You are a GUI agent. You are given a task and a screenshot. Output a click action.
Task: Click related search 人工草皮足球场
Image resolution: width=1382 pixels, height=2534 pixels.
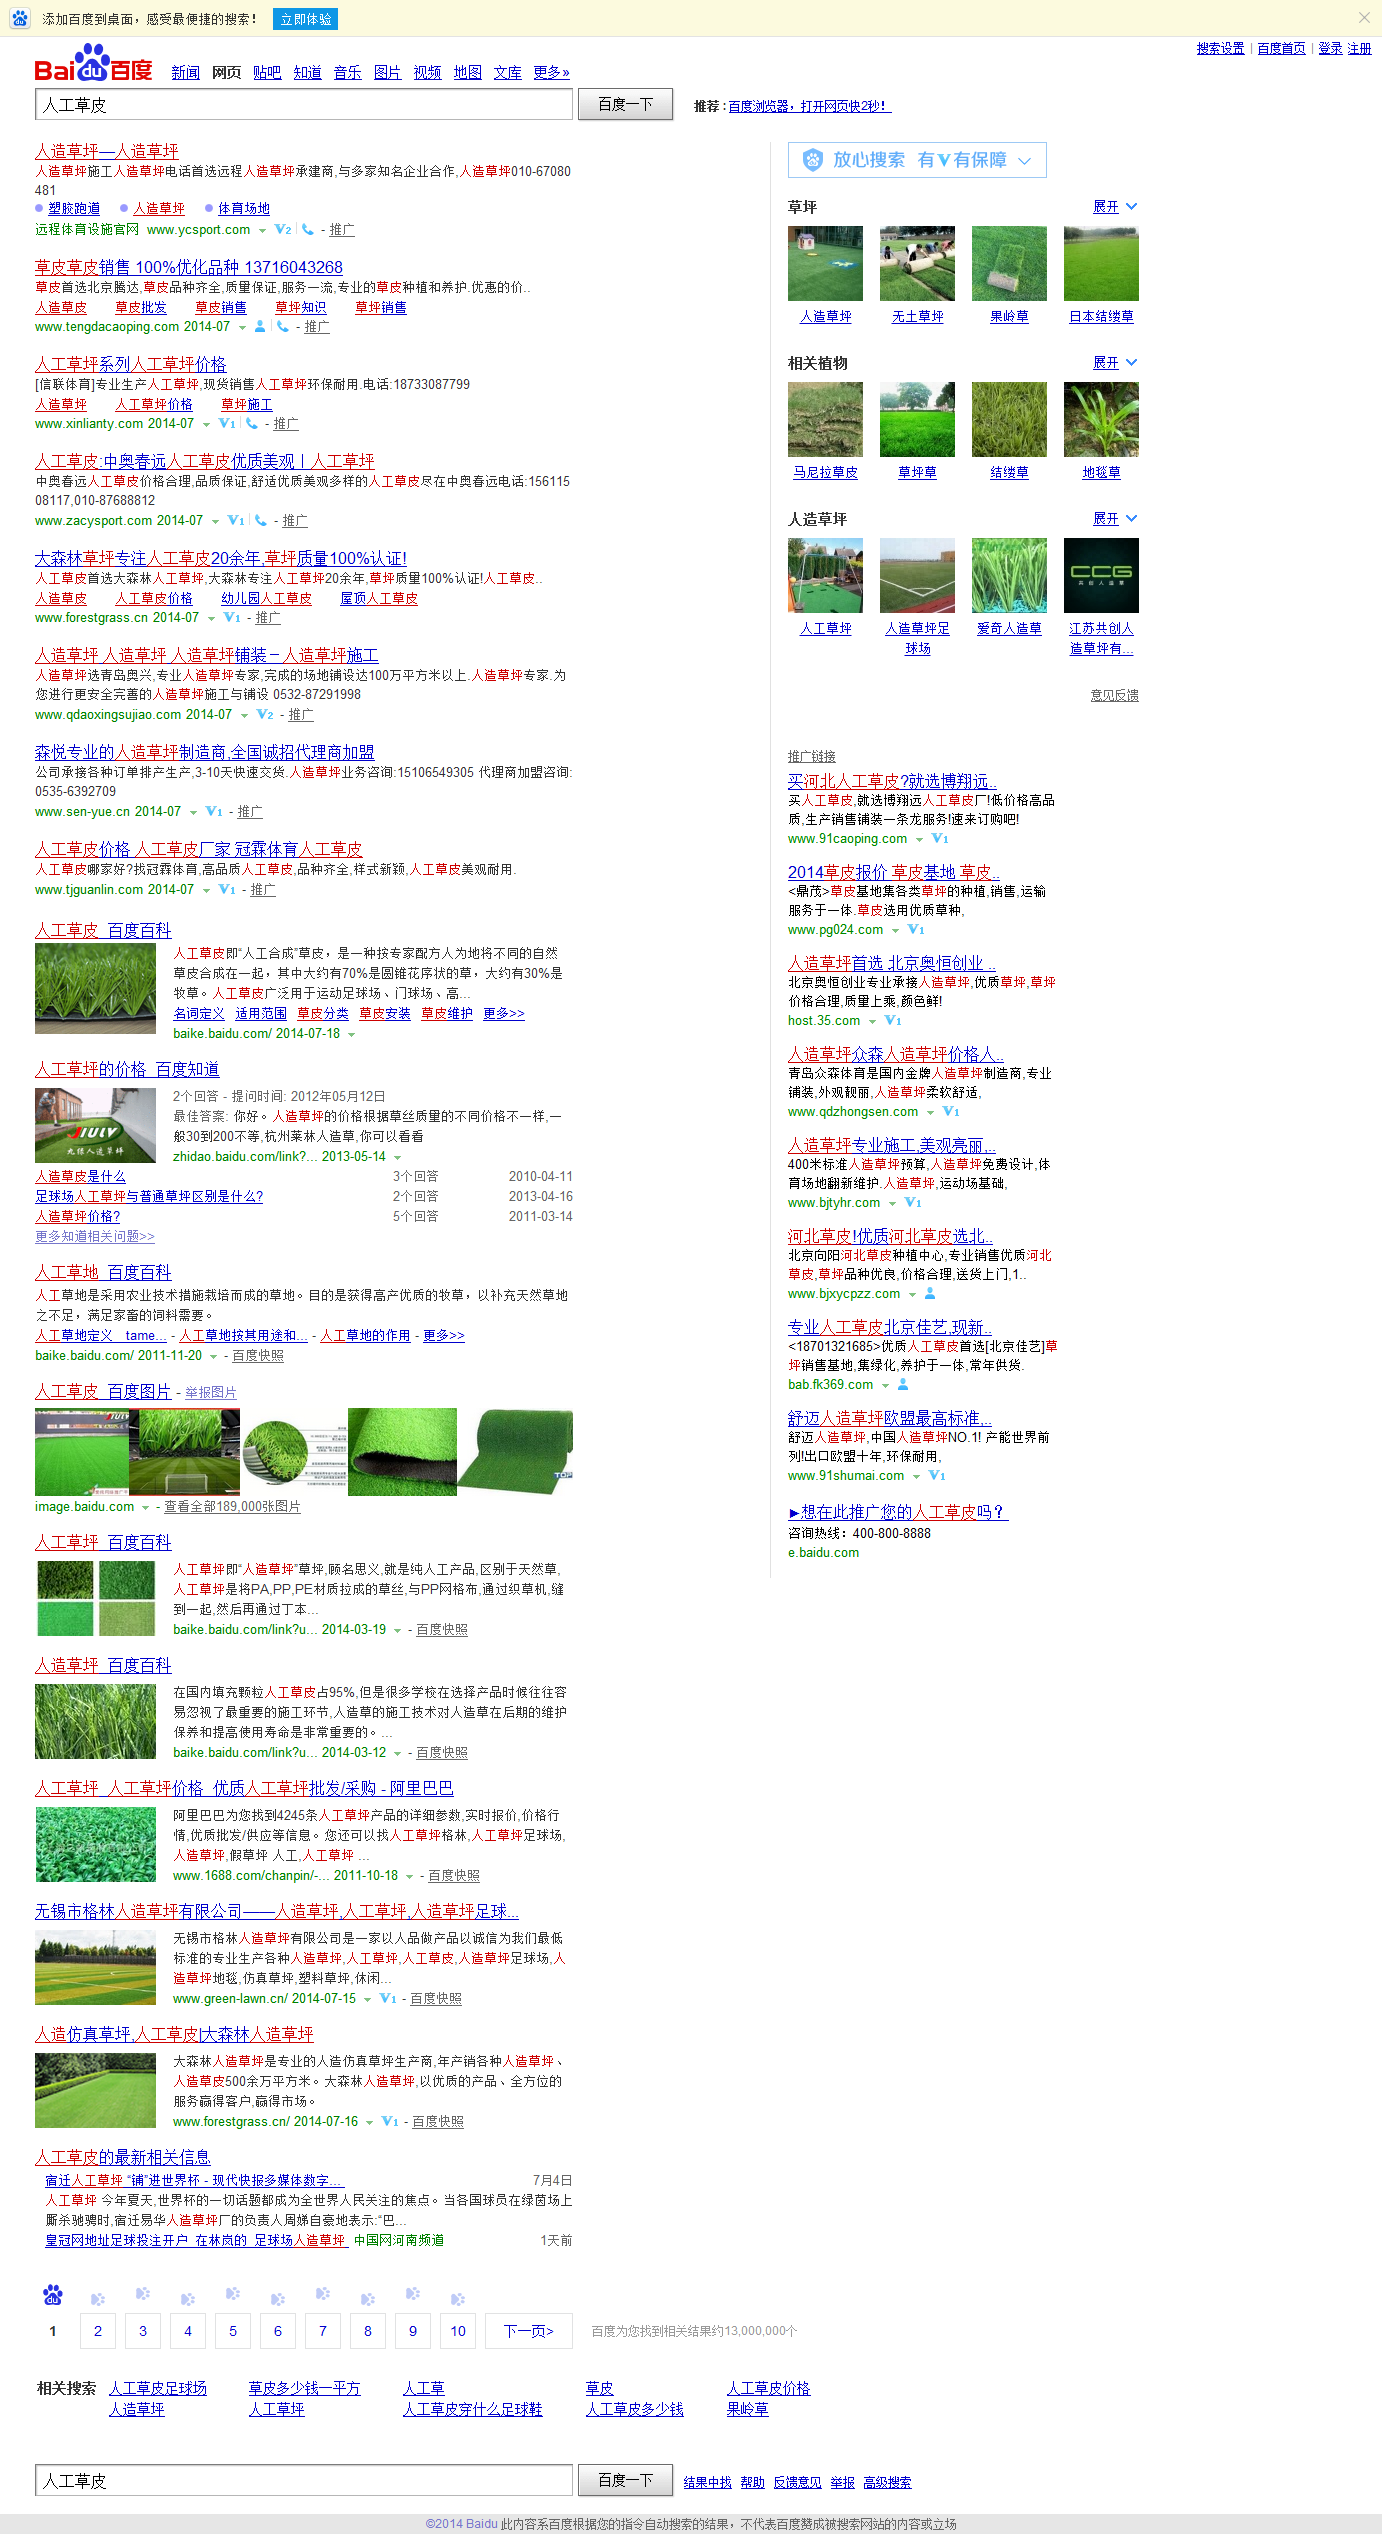click(158, 2388)
